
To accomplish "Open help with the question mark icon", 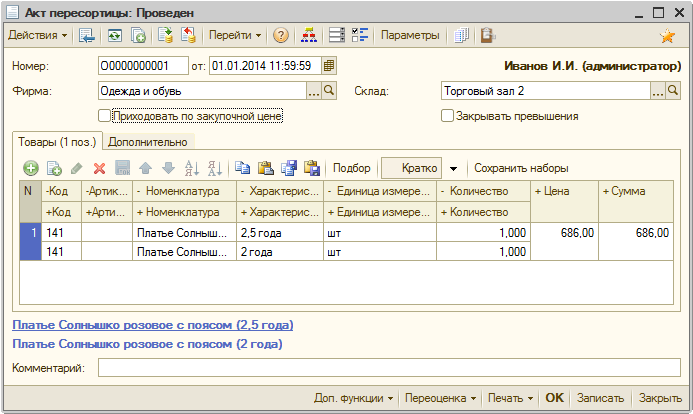I will (281, 36).
